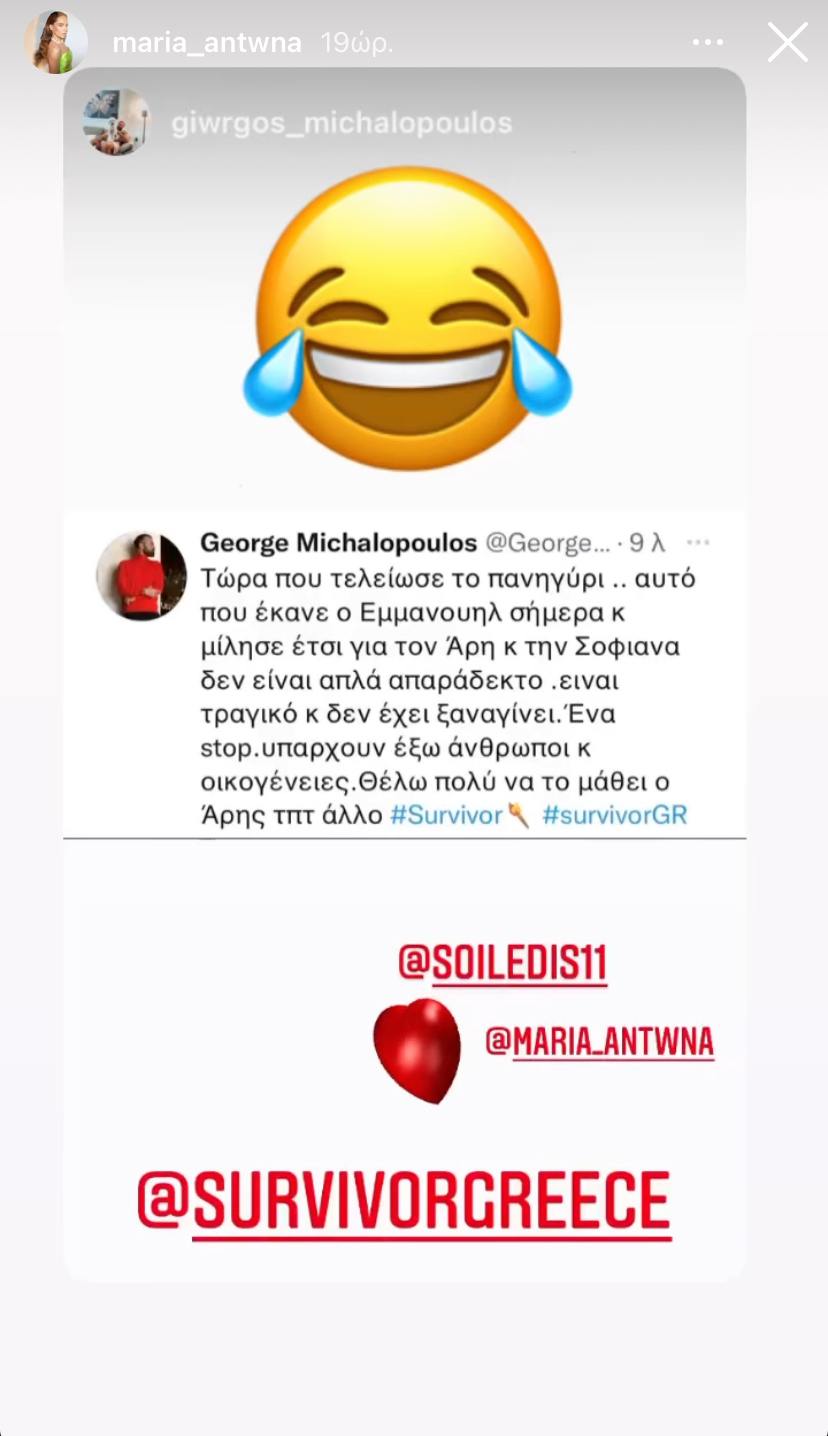
Task: Tap the laughing-crying emoji sticker
Action: pyautogui.click(x=408, y=319)
